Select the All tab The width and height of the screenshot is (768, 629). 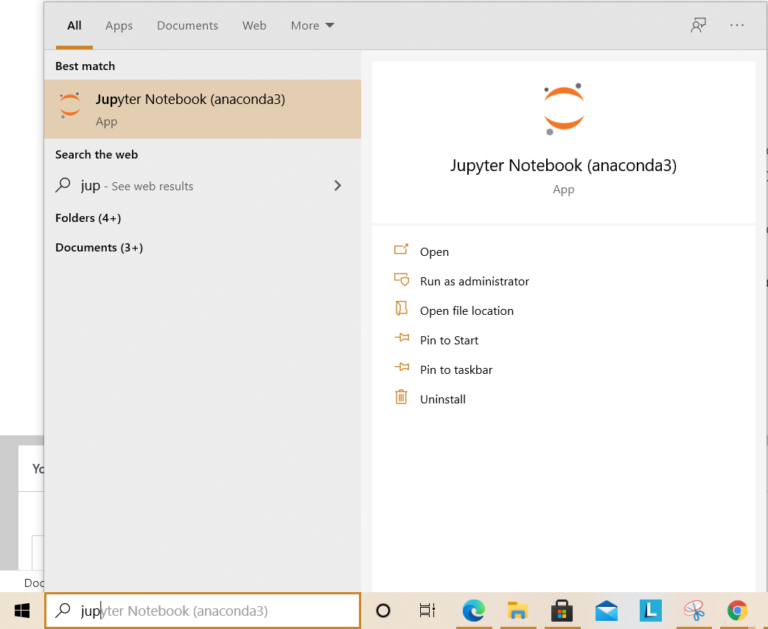coord(74,25)
